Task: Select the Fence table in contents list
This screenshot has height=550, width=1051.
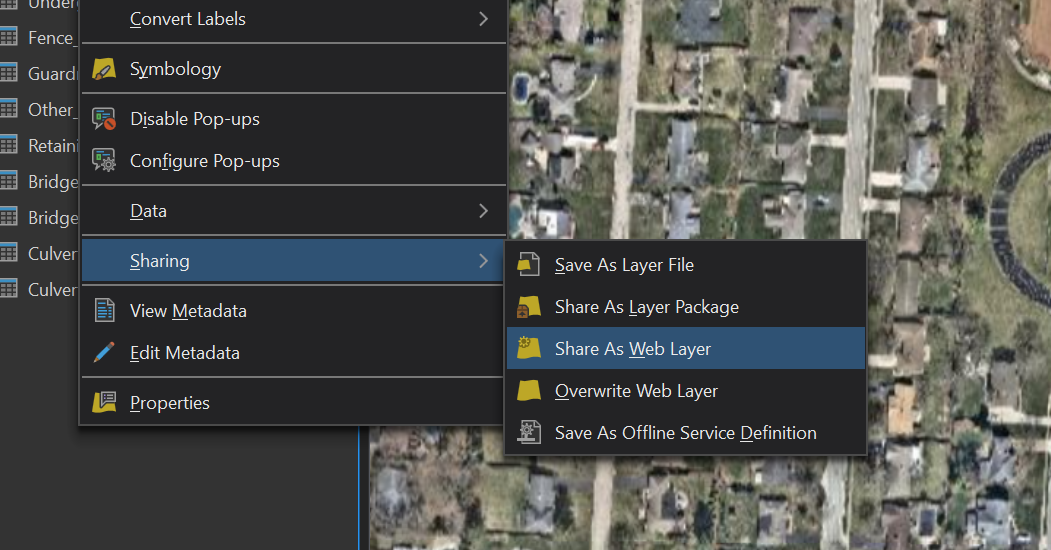Action: coord(48,38)
